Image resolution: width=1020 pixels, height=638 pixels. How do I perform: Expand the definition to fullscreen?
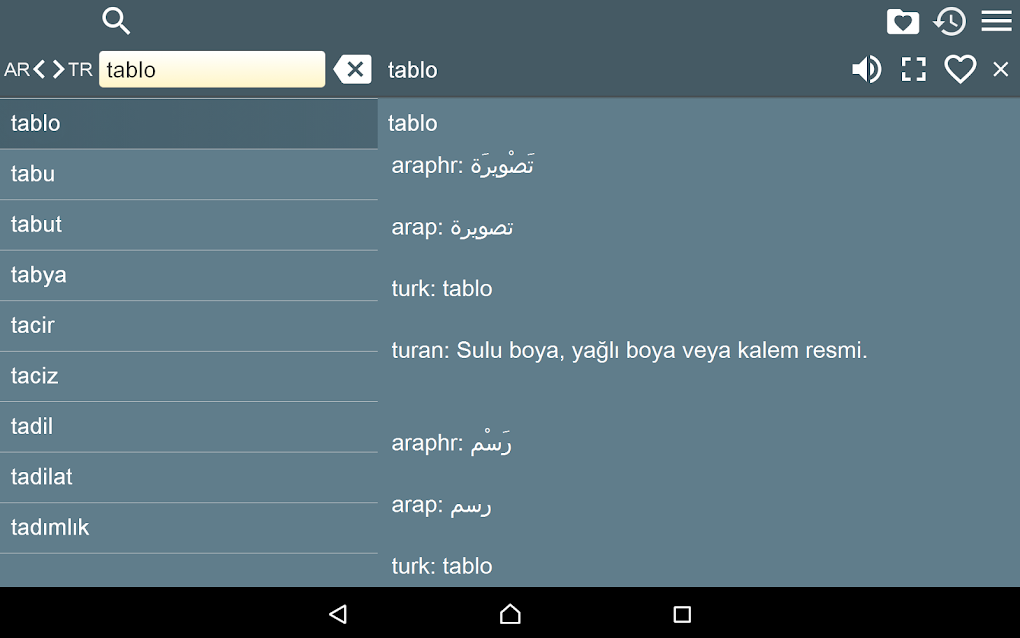point(913,69)
